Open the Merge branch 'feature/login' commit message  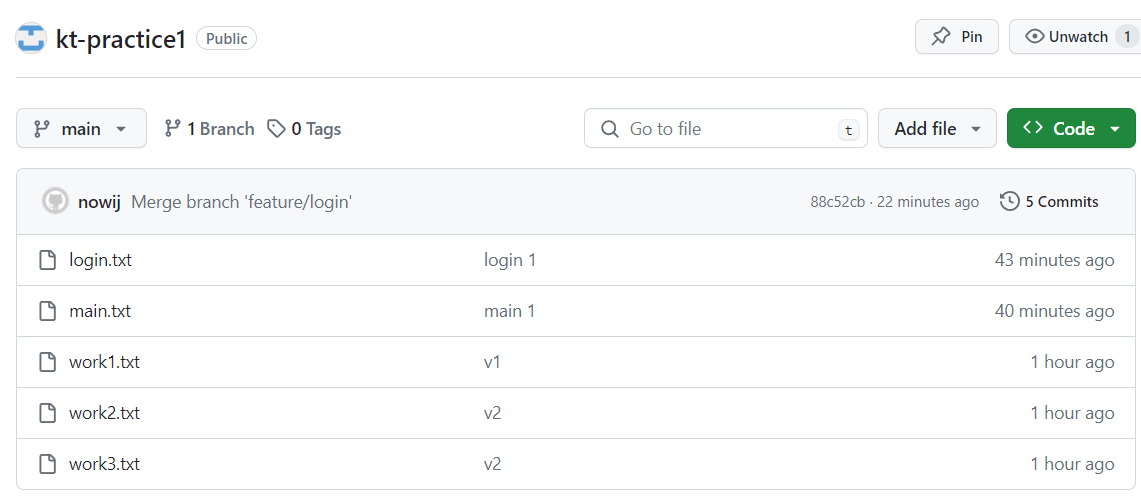click(241, 201)
